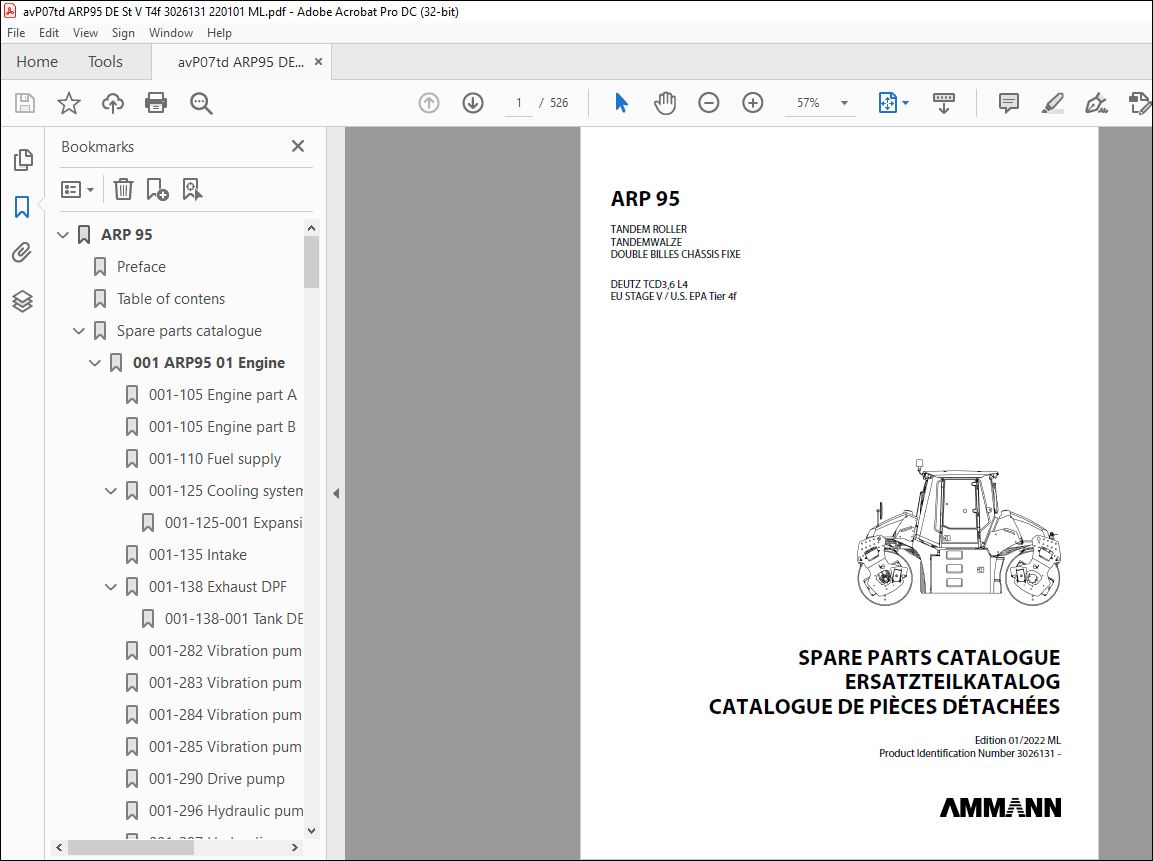Open the Table of contens bookmark
Screen dimensions: 1153x861
click(x=171, y=299)
